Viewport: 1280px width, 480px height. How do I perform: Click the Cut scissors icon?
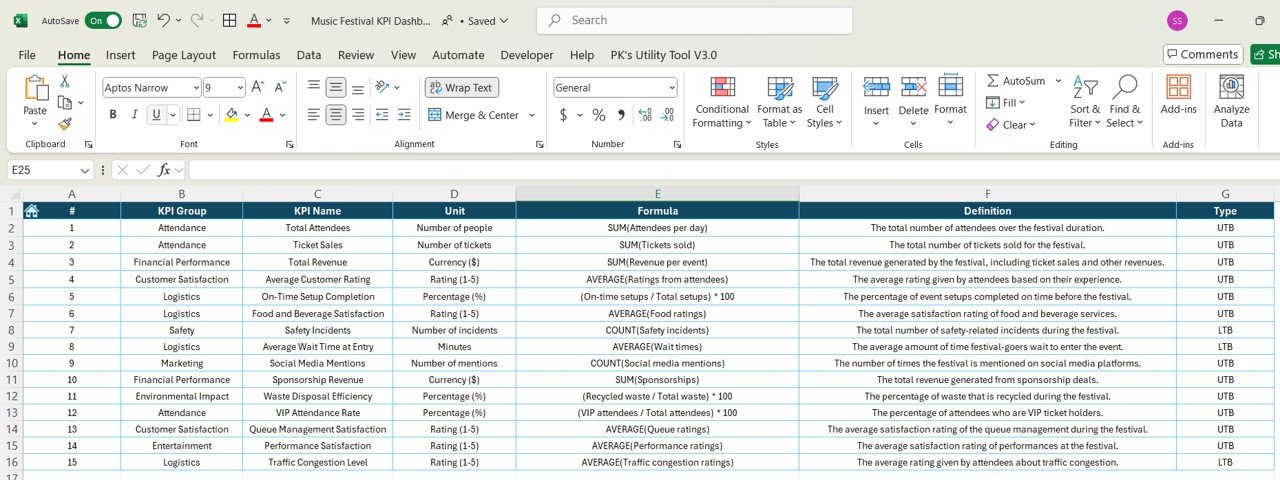point(65,81)
